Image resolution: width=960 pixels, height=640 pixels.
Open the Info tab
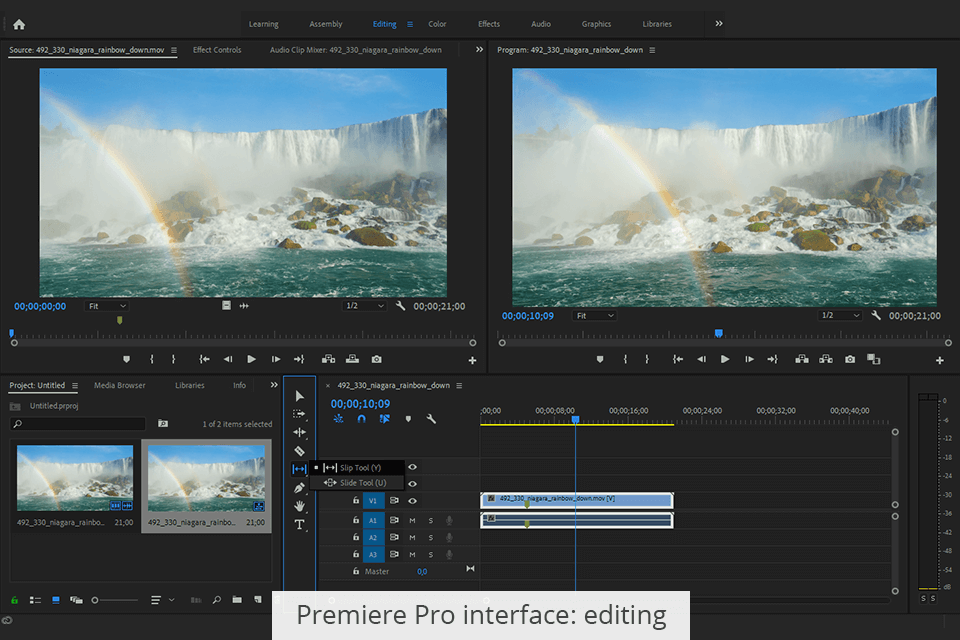pos(239,385)
